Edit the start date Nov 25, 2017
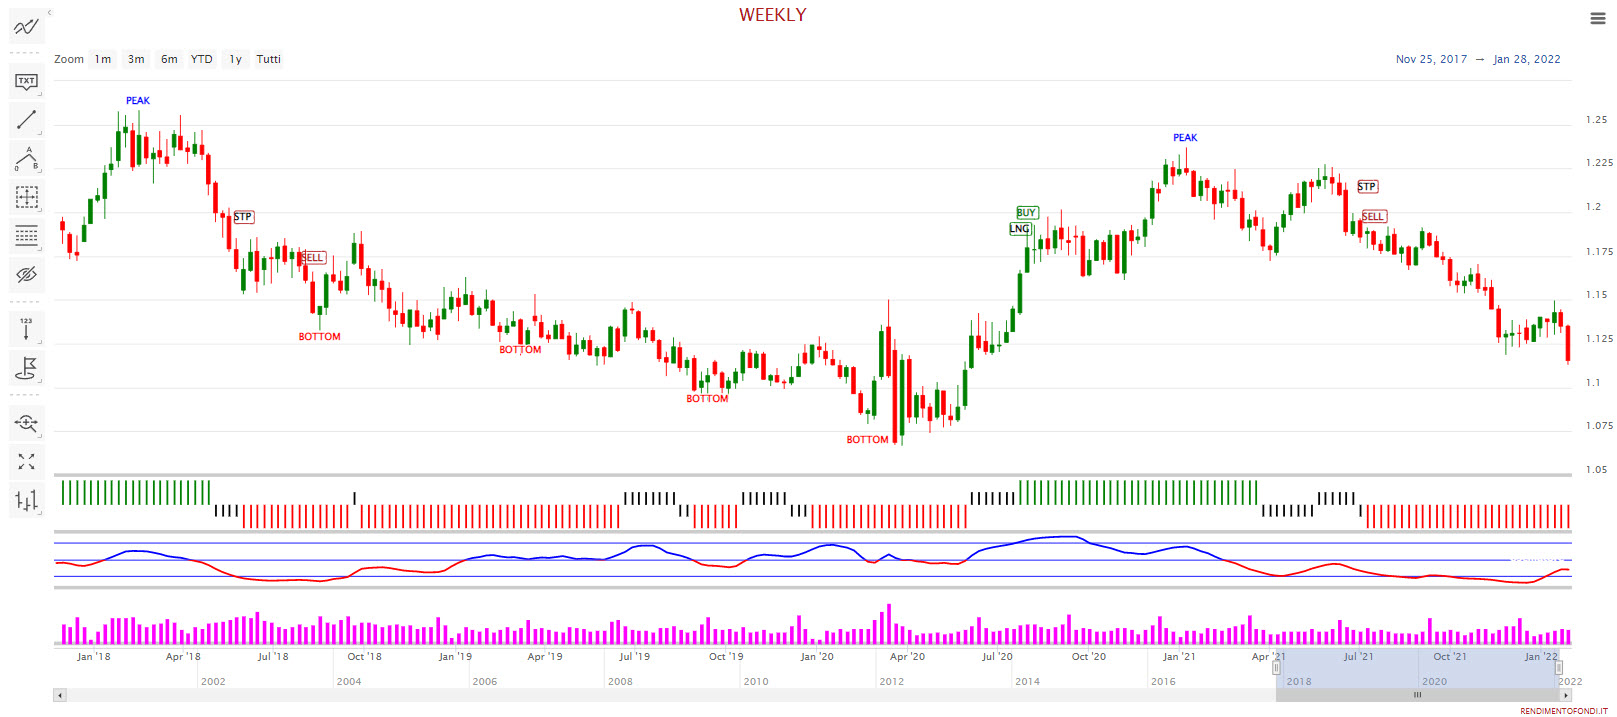Image resolution: width=1617 pixels, height=717 pixels. click(1431, 59)
